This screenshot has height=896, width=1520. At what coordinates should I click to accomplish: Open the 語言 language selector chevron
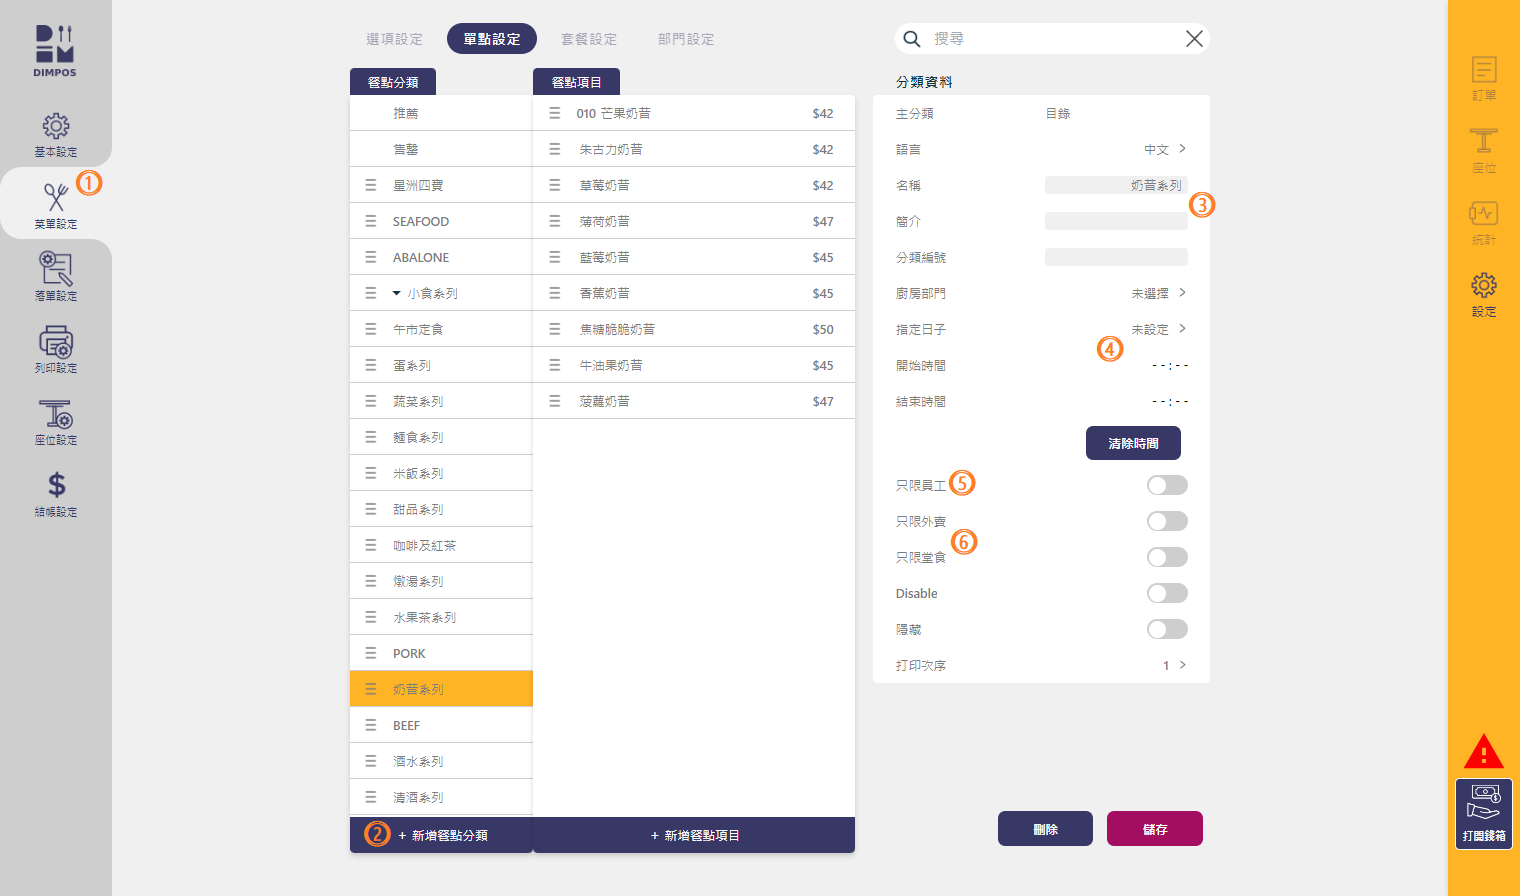pos(1182,149)
